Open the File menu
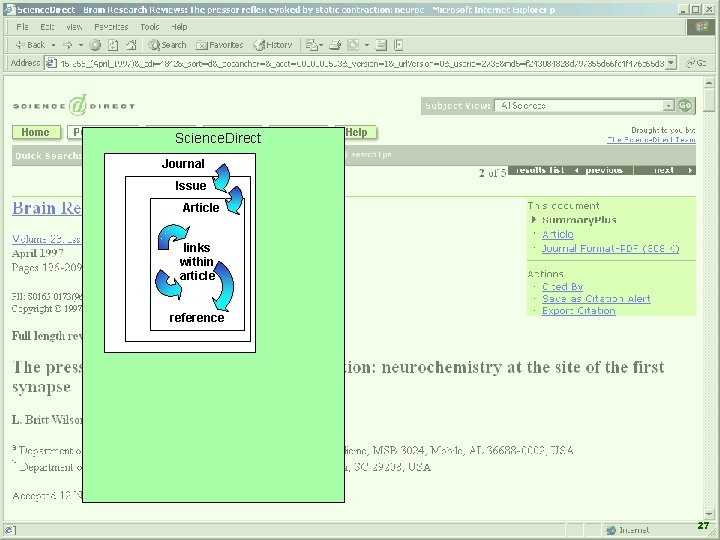Screen dimensions: 720x540 22,27
